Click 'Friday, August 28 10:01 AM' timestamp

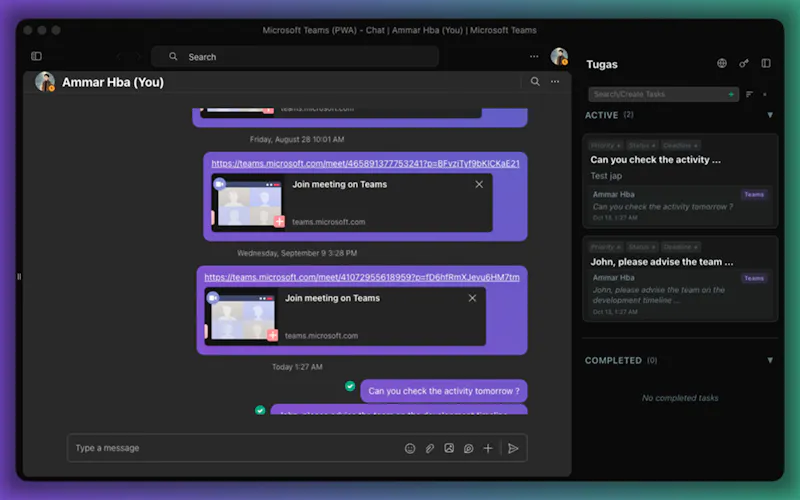[297, 139]
